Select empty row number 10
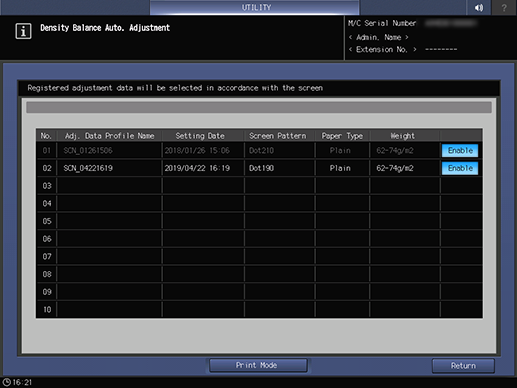 point(259,309)
